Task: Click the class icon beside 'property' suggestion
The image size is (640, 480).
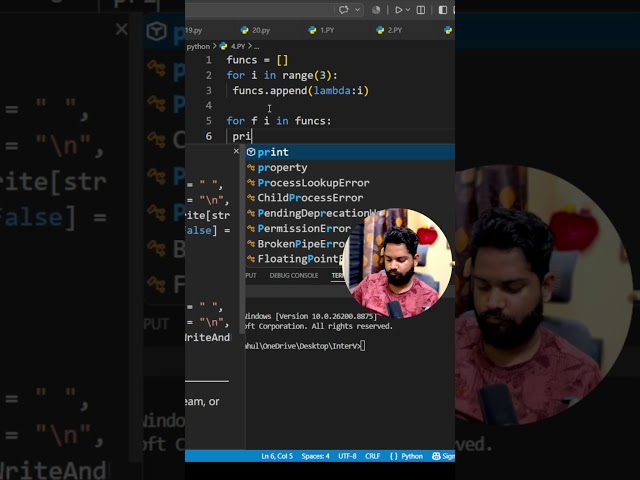Action: coord(251,167)
